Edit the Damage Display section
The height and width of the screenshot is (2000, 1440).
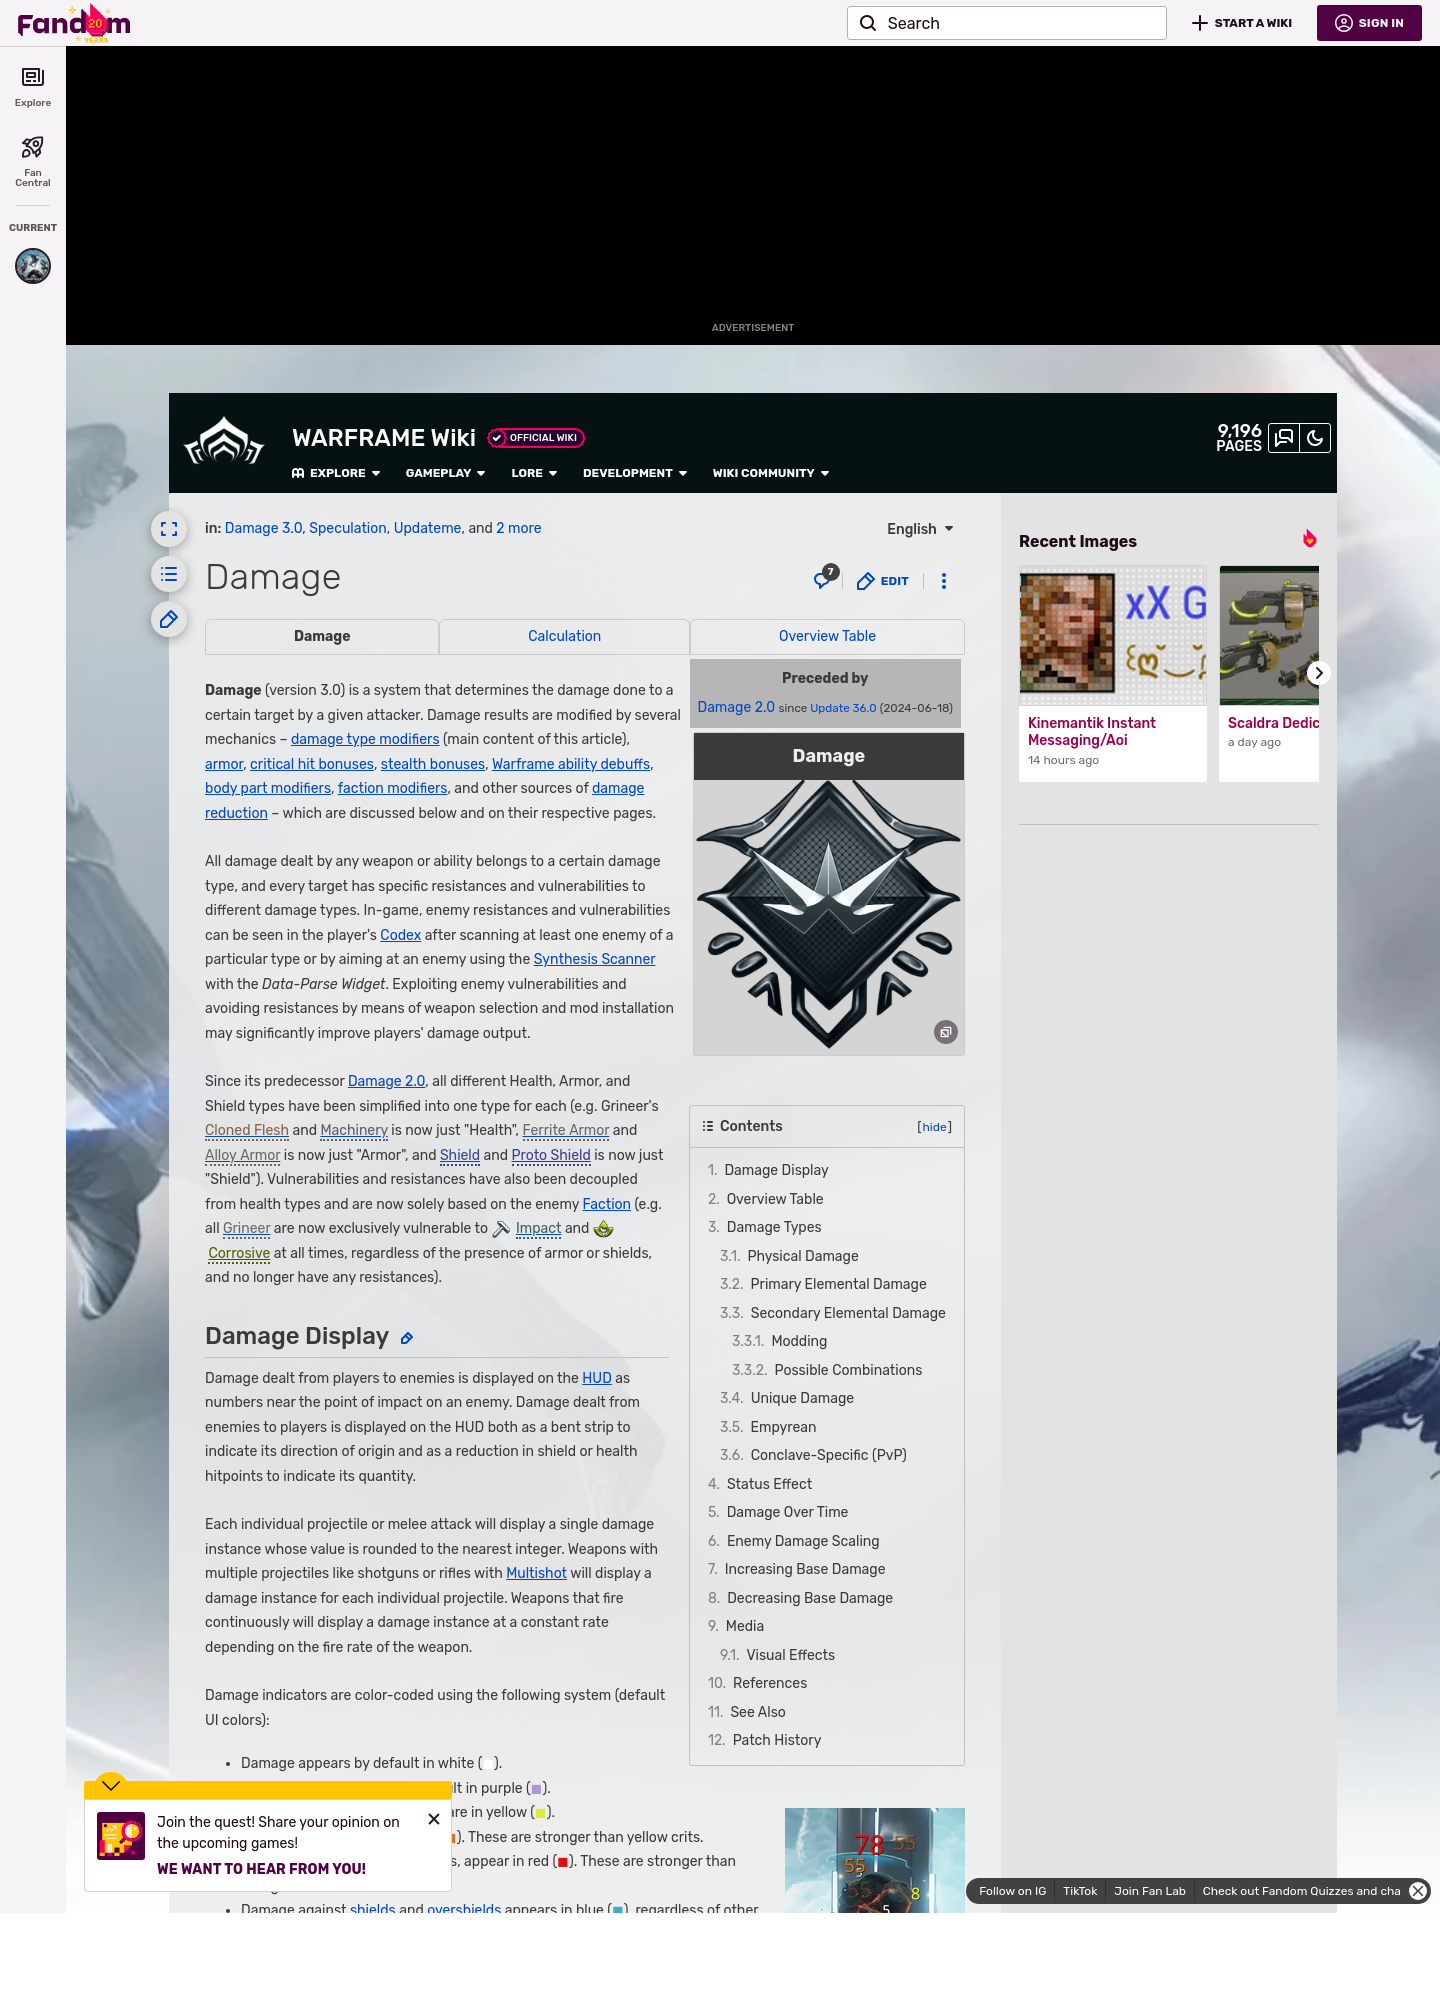[407, 1338]
